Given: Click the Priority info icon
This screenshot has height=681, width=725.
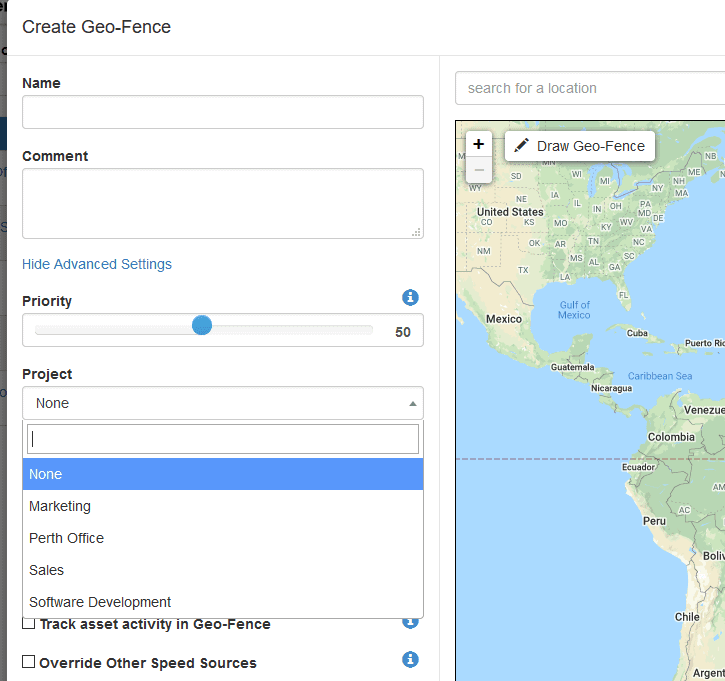Looking at the screenshot, I should (x=410, y=297).
